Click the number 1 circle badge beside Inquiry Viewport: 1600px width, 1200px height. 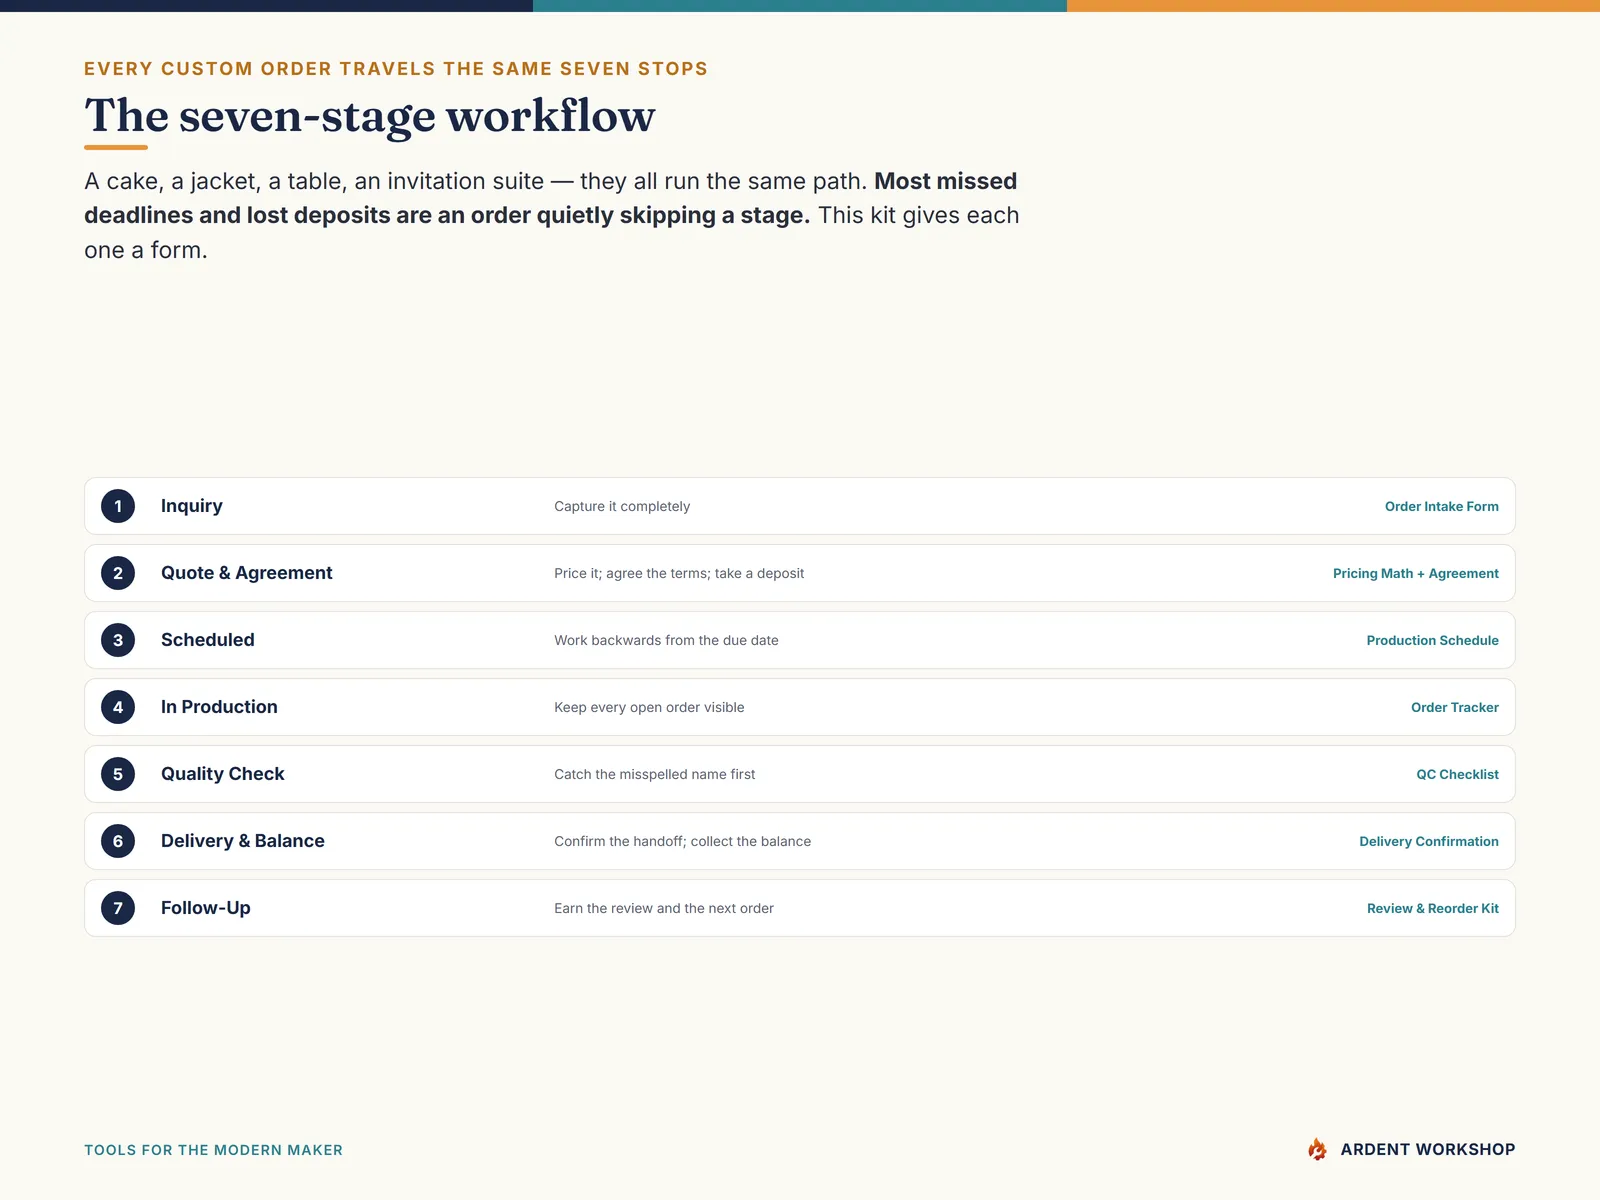pos(118,506)
